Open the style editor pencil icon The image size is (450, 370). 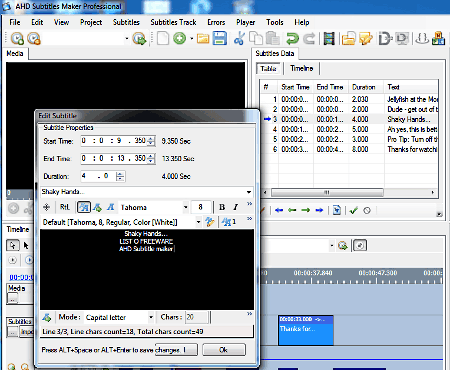pos(210,222)
